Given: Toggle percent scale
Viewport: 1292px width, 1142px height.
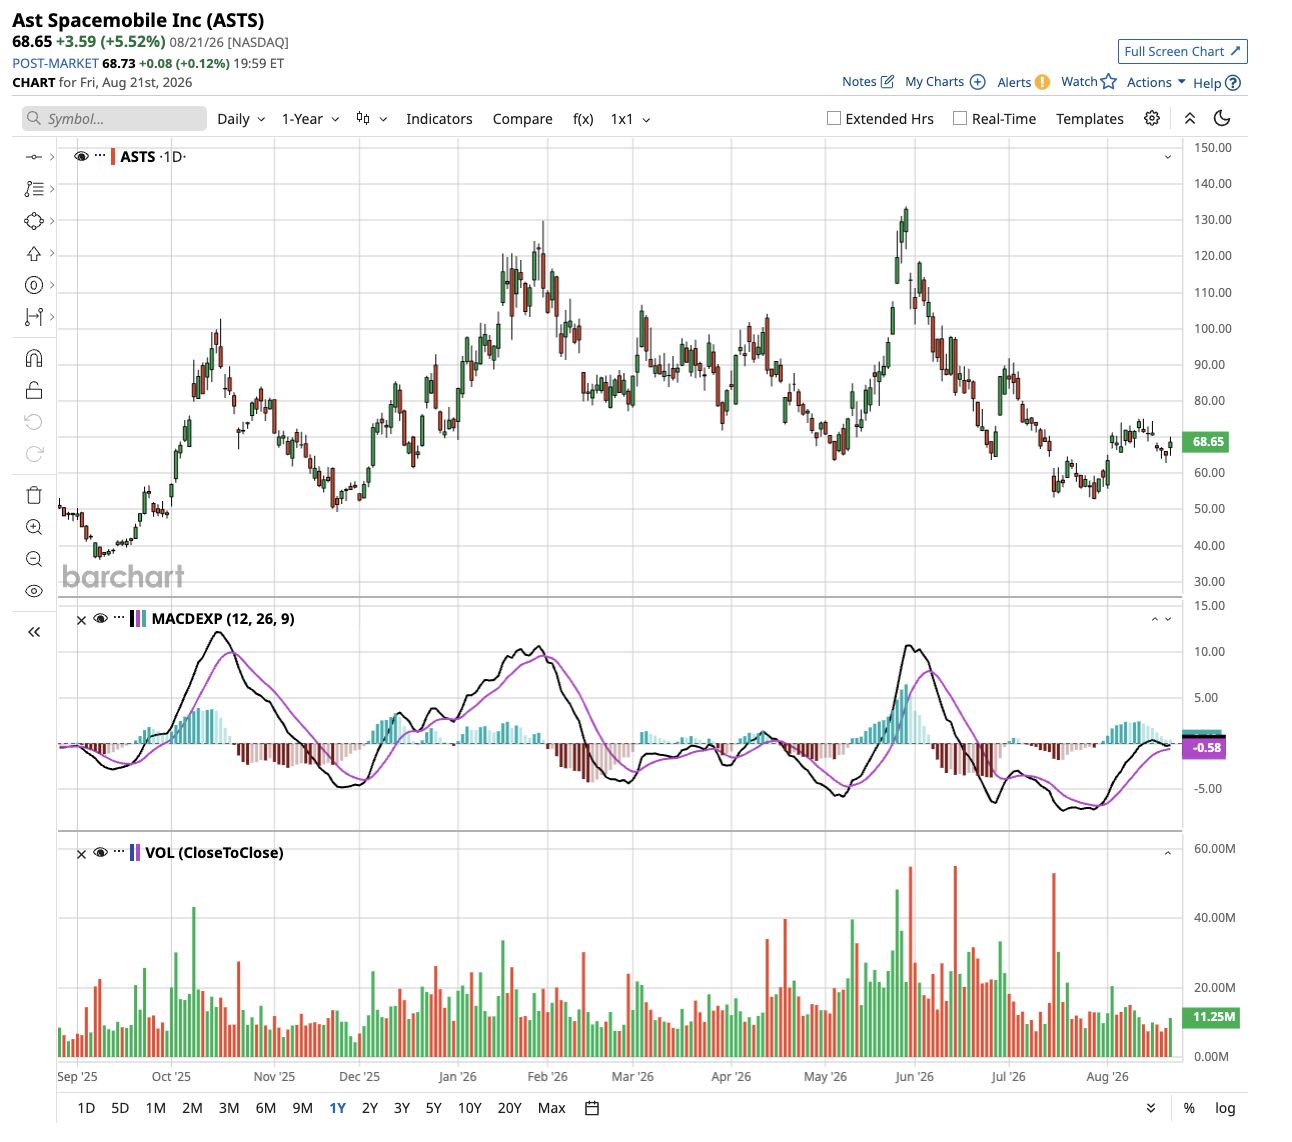Looking at the screenshot, I should 1189,1108.
